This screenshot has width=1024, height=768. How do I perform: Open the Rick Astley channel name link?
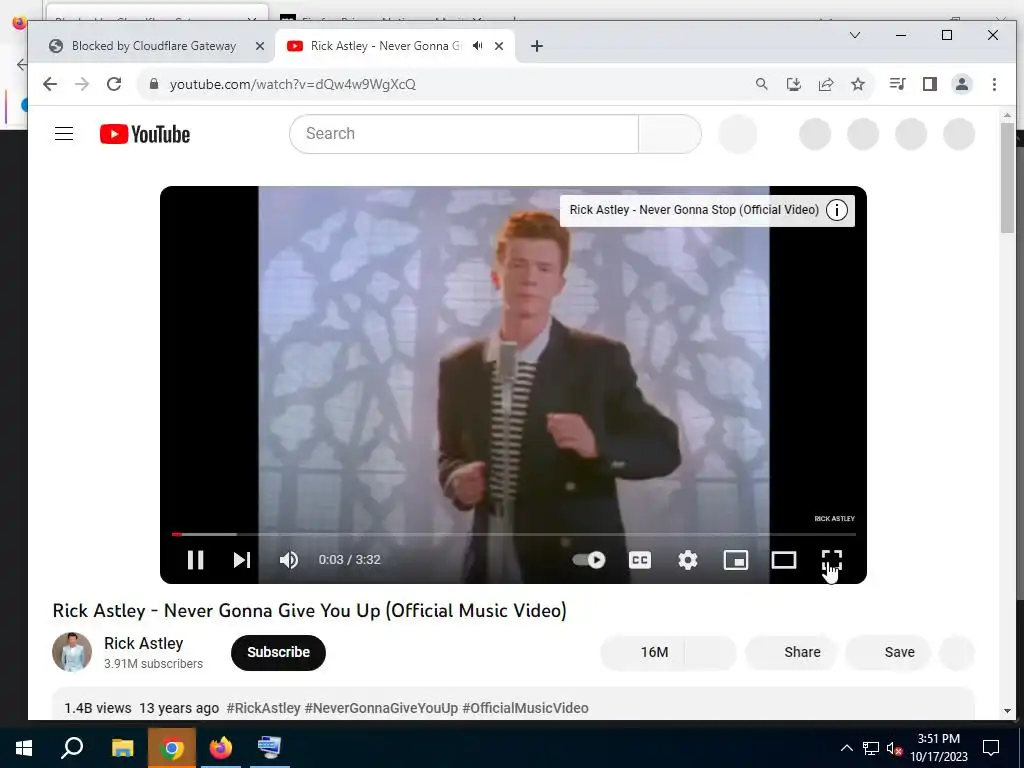coord(144,643)
